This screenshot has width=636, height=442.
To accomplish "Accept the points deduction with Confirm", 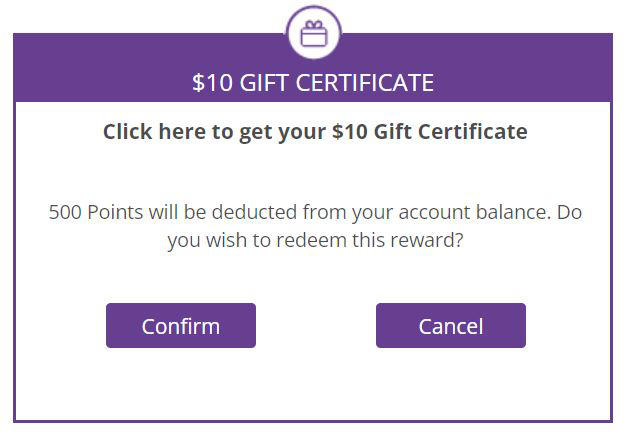I will click(181, 325).
